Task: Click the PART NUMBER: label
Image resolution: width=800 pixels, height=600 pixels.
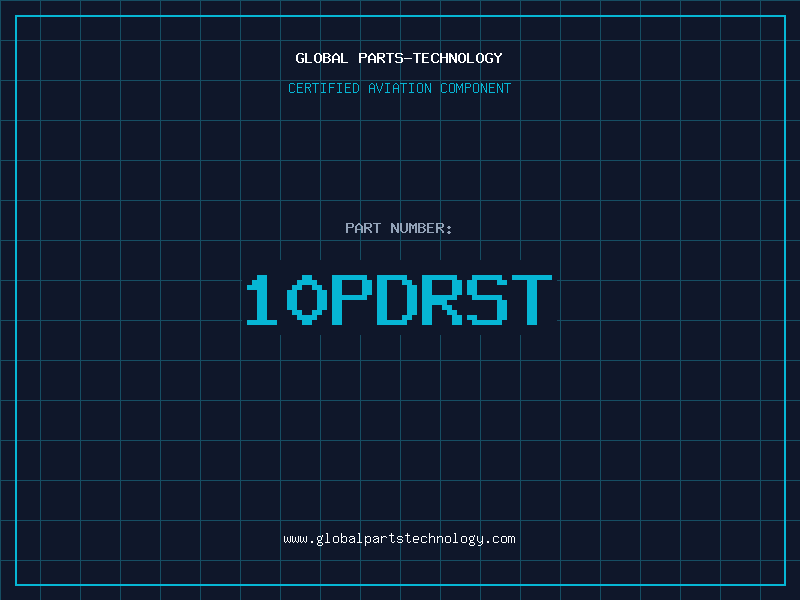Action: coord(399,228)
